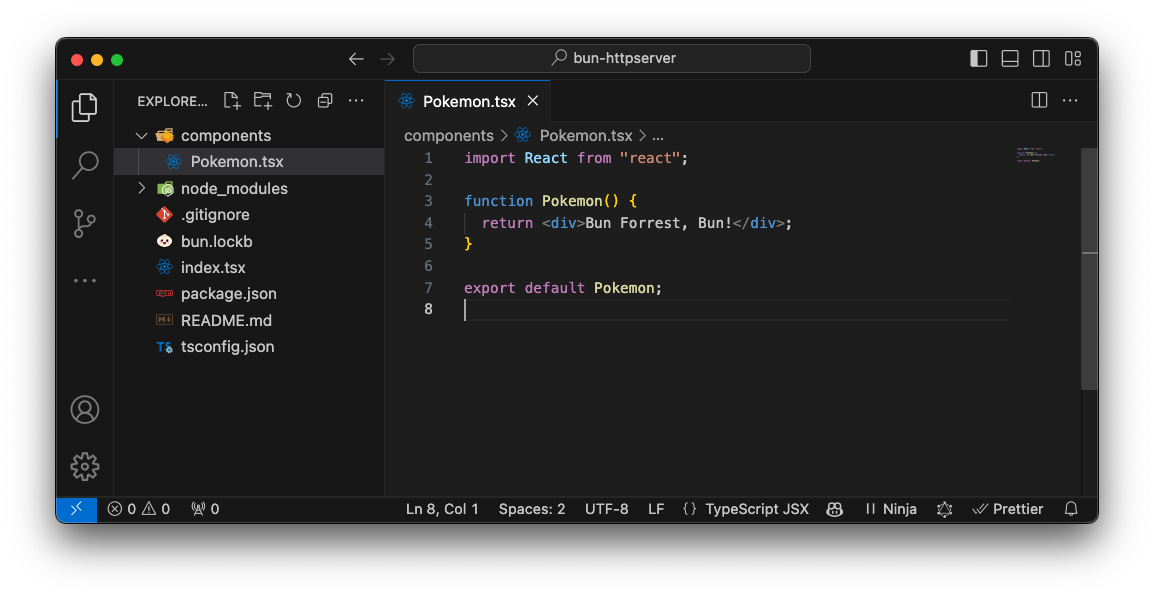Viewport: 1154px width, 597px height.
Task: Place cursor on import React line
Action: 576,158
